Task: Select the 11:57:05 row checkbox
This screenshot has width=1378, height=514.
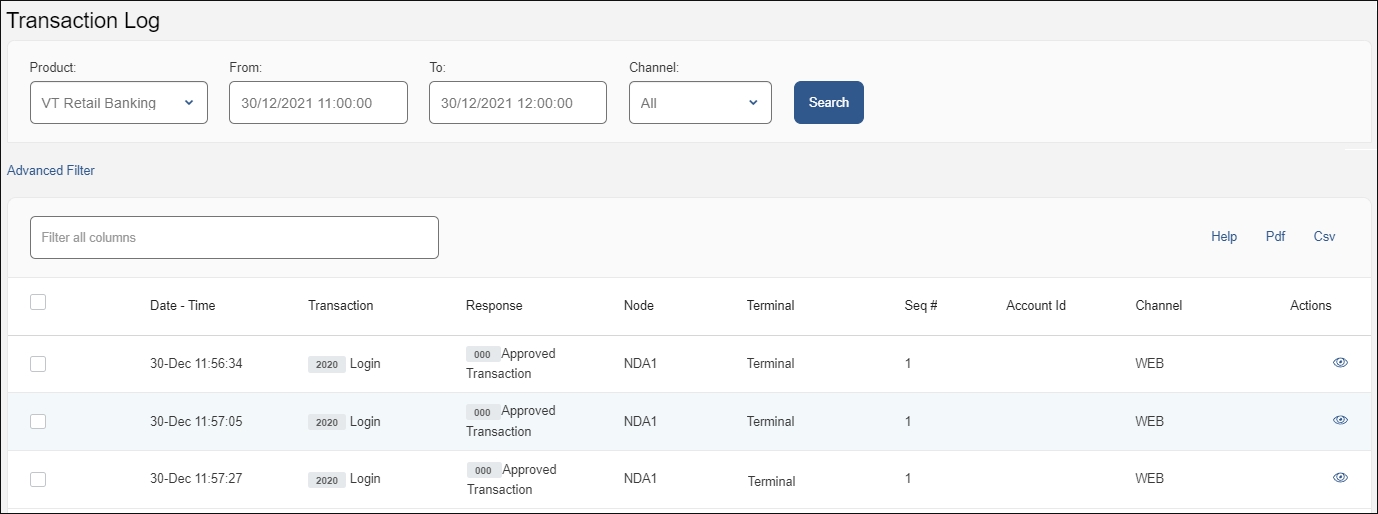Action: tap(38, 422)
